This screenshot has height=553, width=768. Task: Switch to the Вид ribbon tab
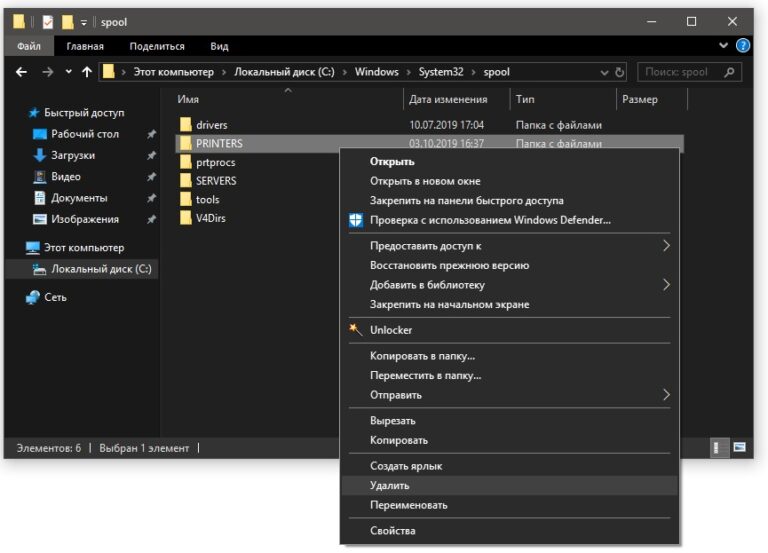[219, 46]
